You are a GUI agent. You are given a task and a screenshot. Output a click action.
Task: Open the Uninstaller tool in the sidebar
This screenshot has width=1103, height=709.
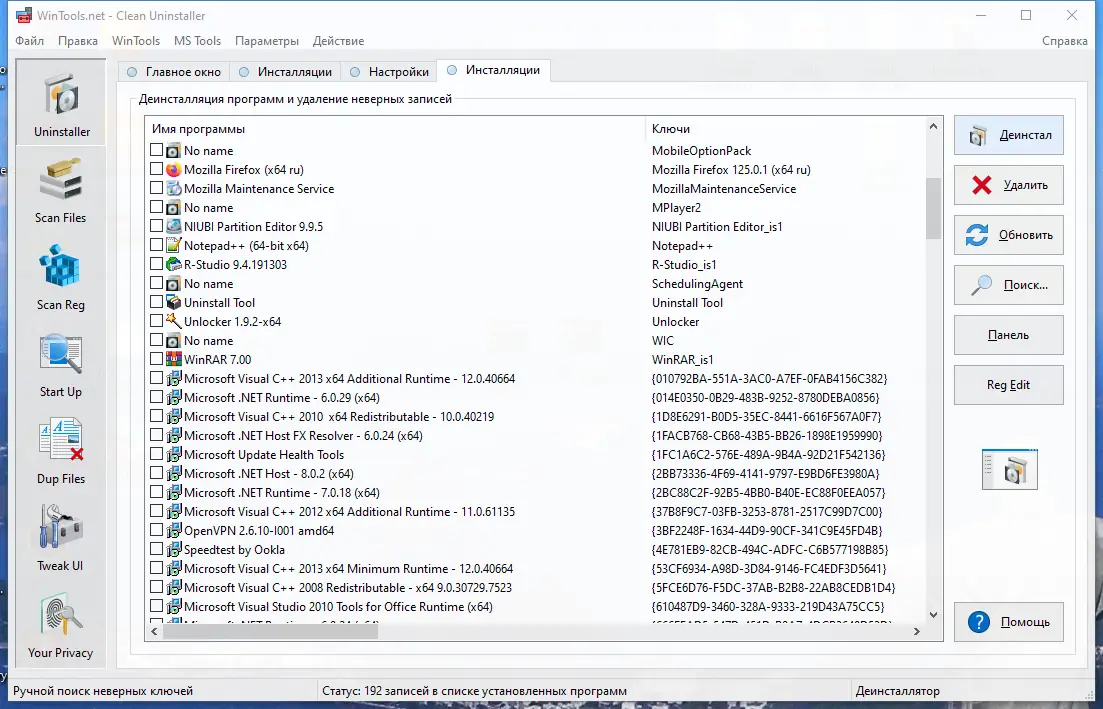(x=61, y=103)
